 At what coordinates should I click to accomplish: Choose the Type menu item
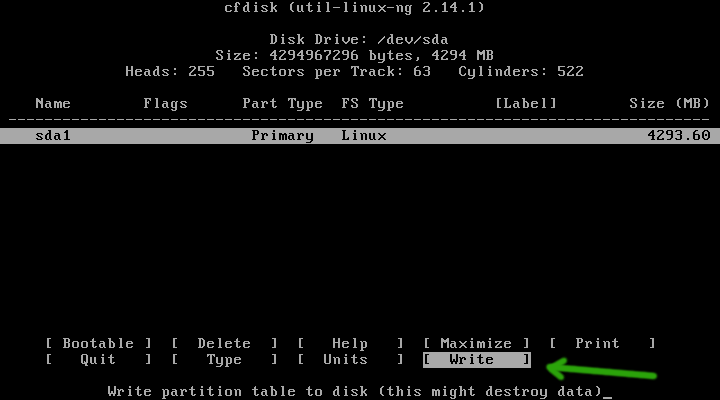coord(224,360)
